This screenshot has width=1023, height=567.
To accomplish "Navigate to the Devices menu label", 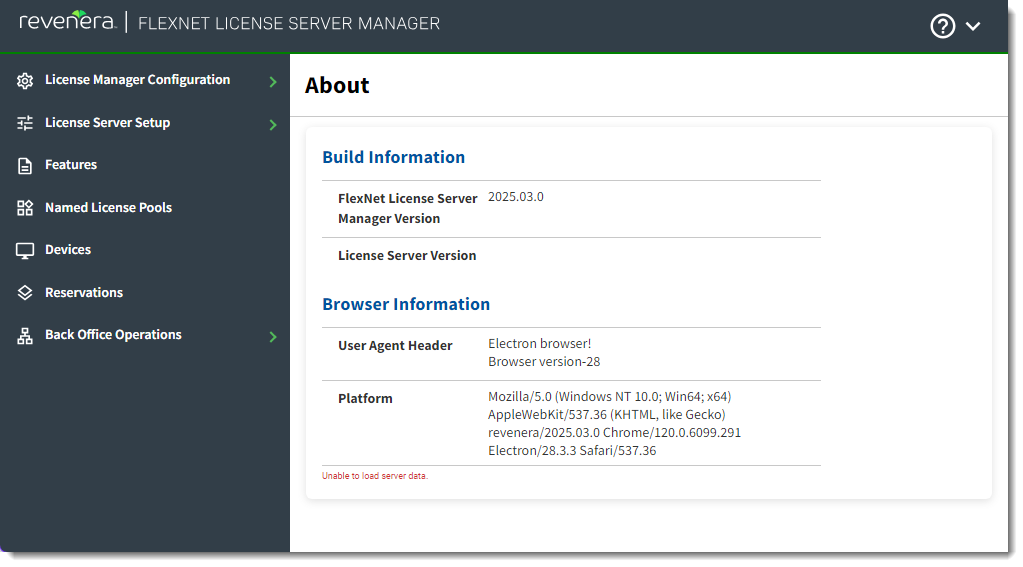I will pyautogui.click(x=68, y=250).
